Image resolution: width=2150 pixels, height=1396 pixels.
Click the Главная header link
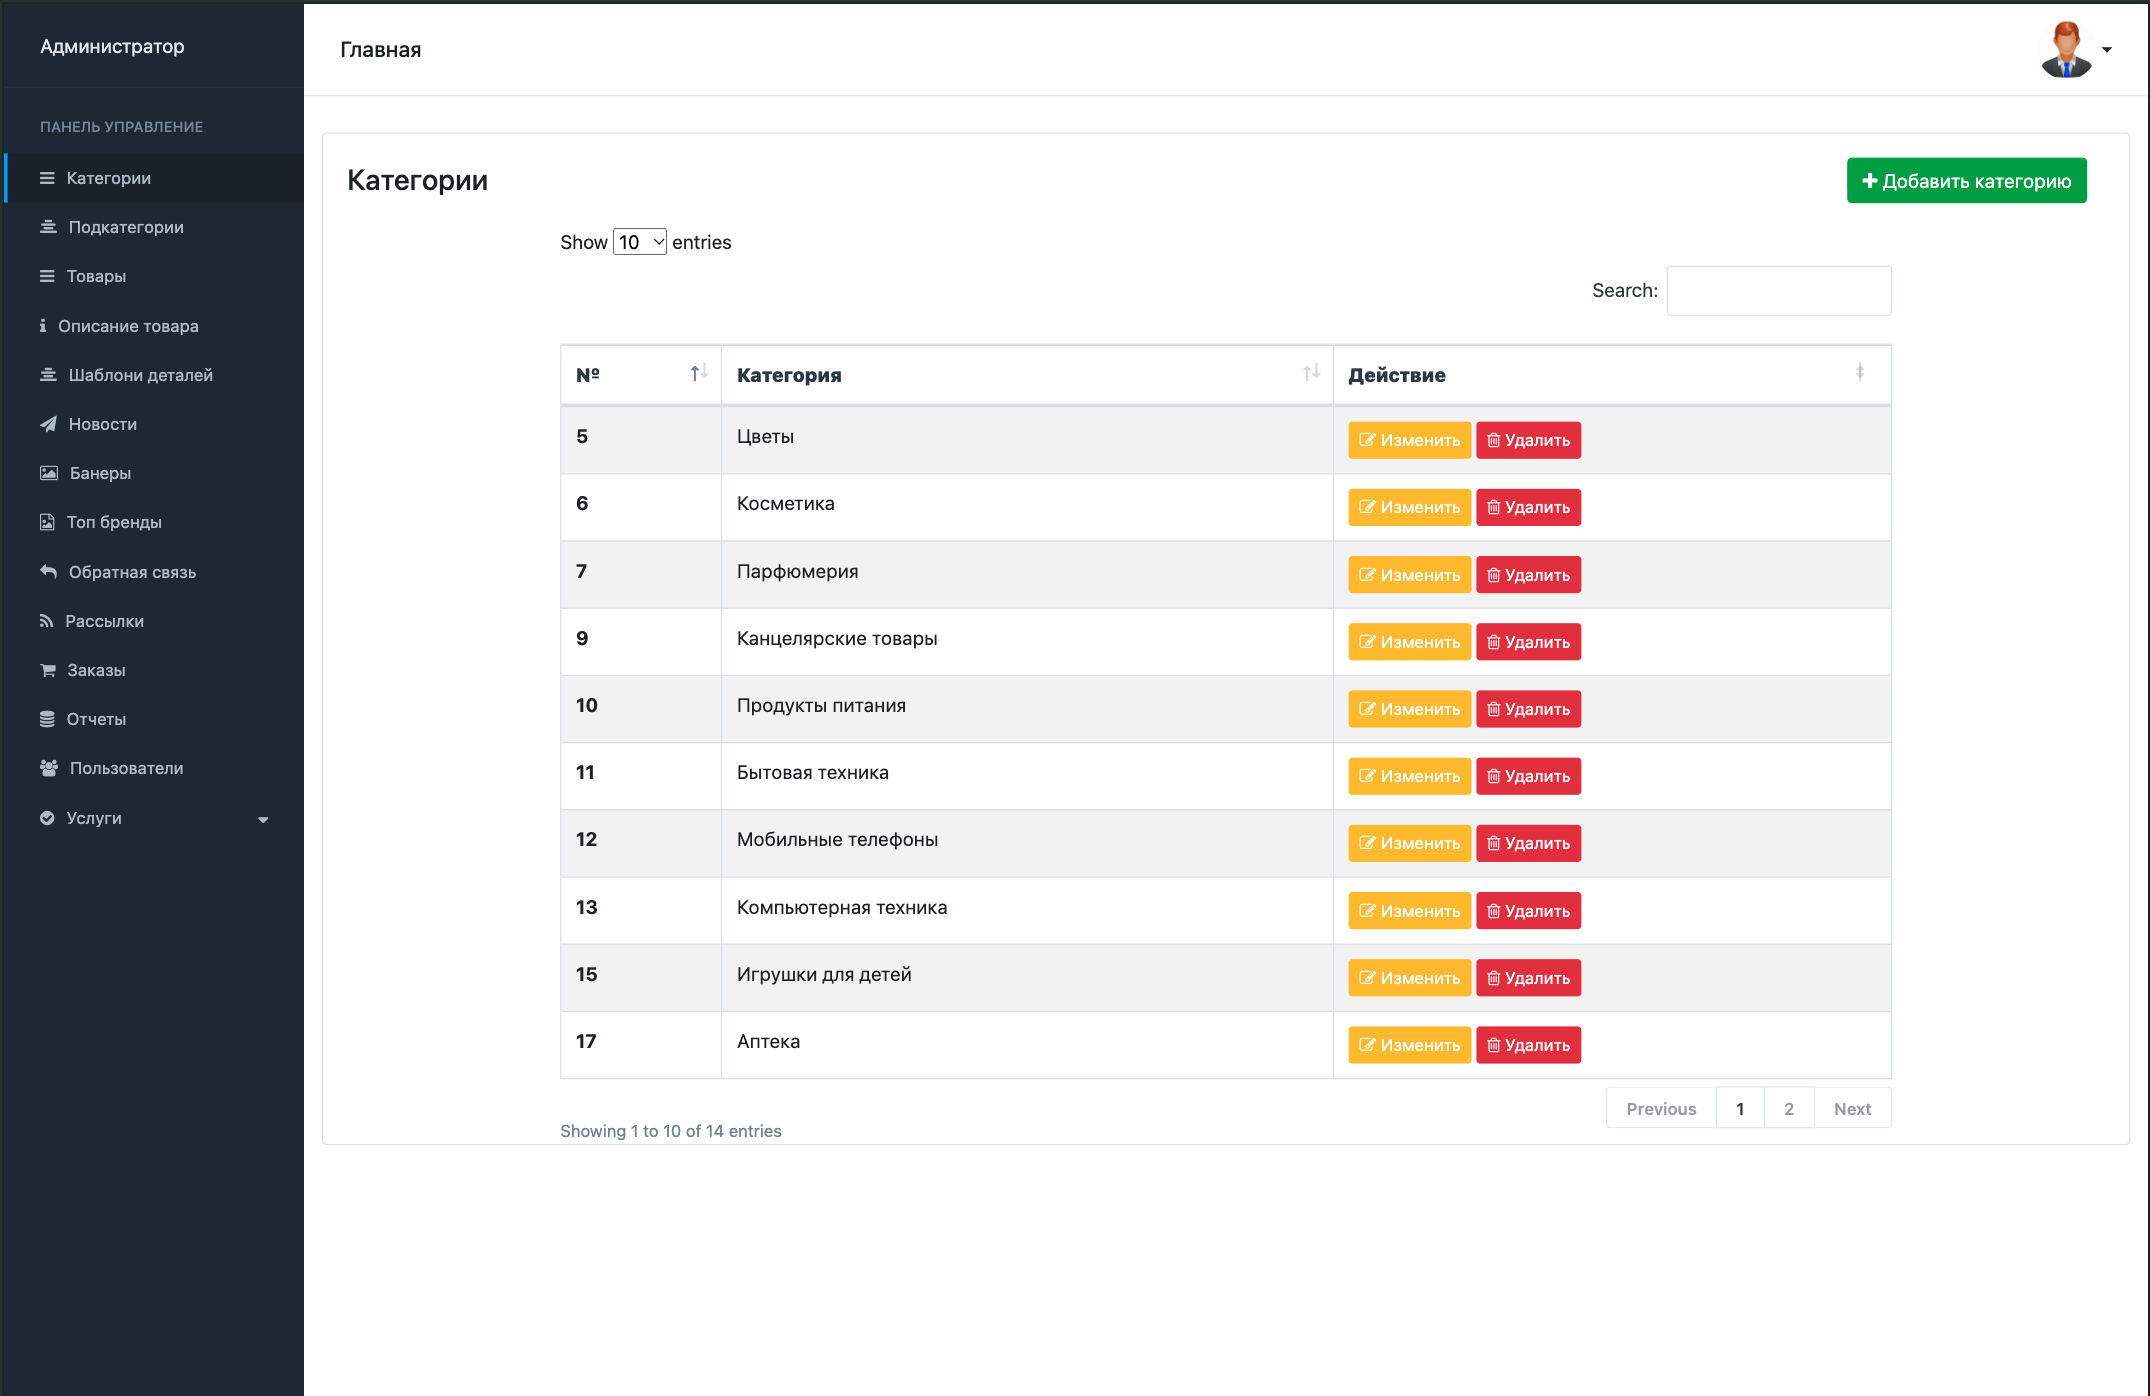coord(380,50)
